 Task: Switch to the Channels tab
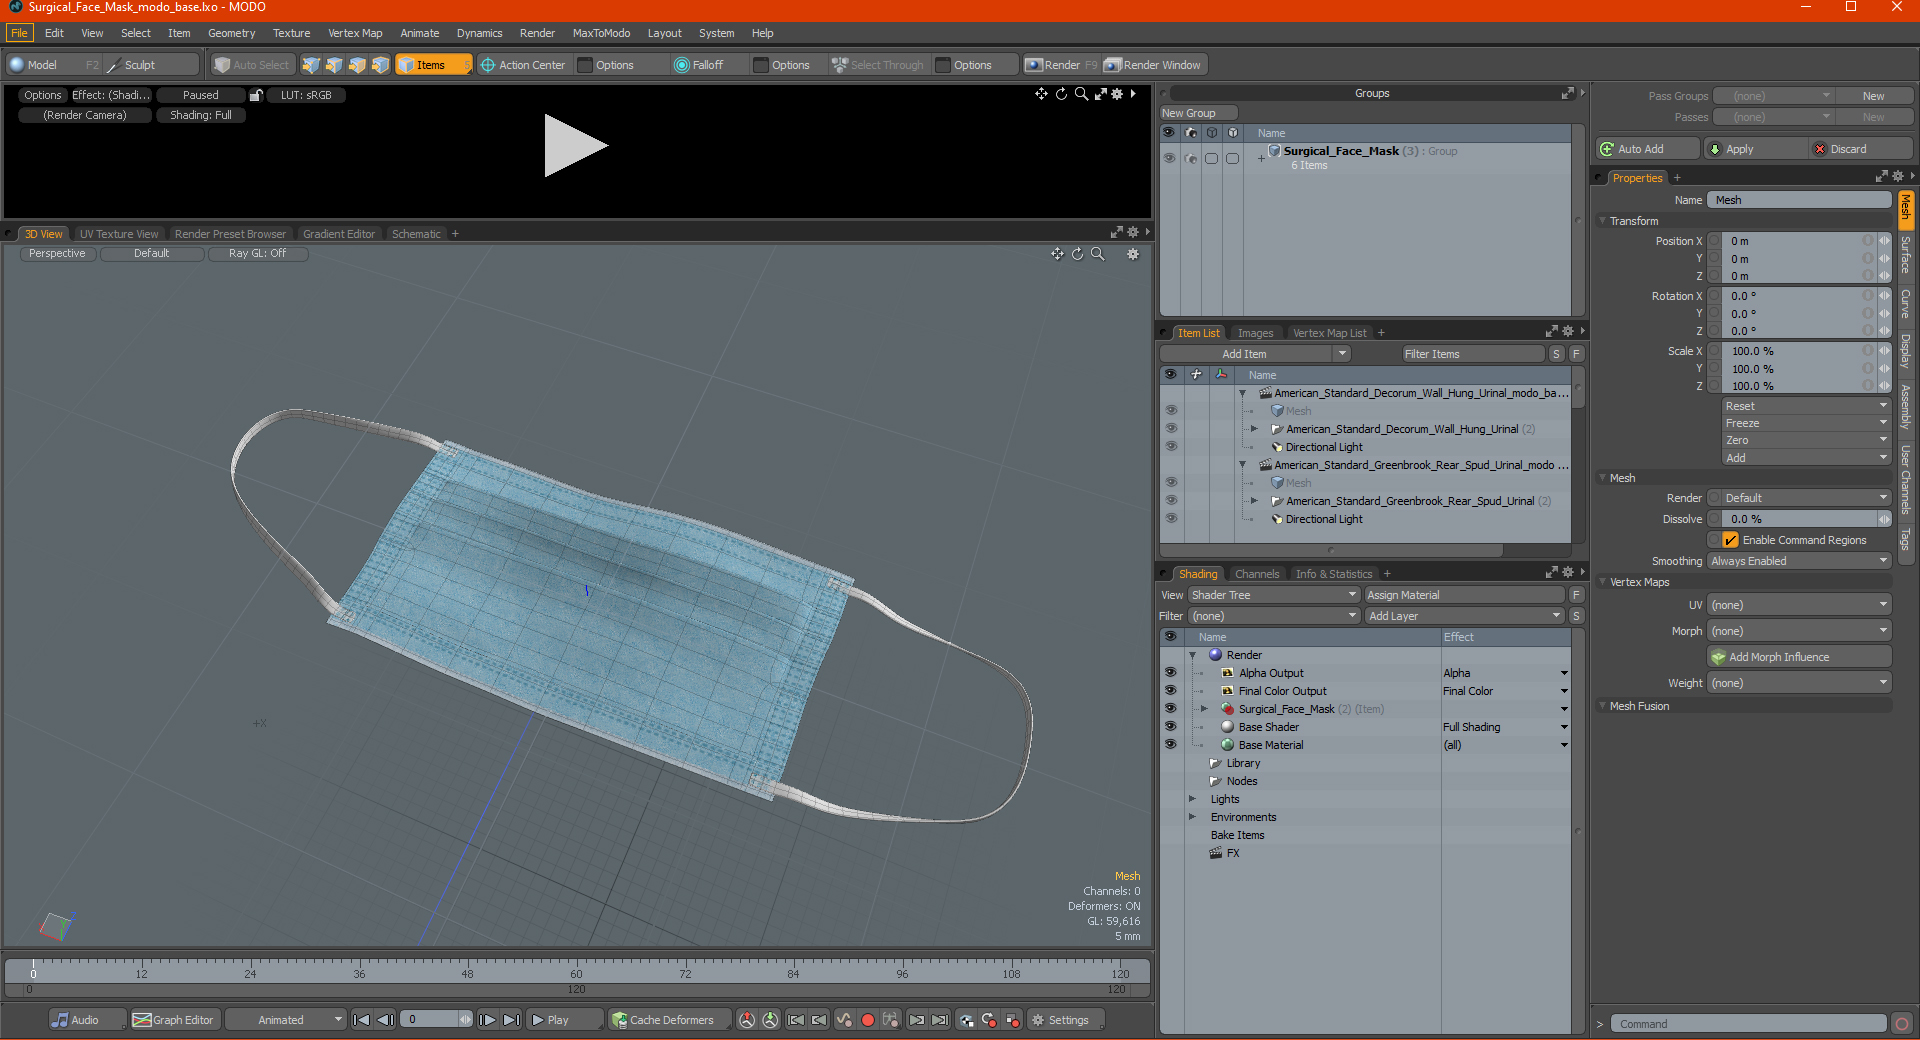[x=1257, y=574]
